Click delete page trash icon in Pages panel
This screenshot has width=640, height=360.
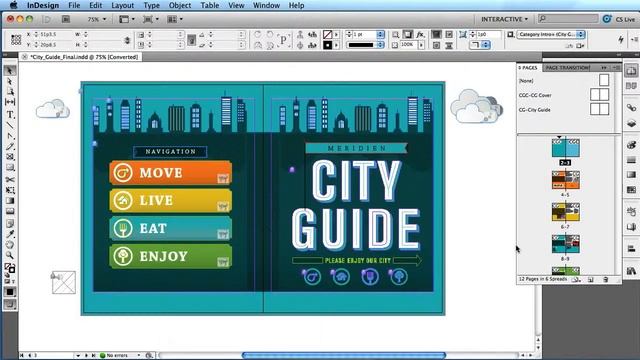[x=606, y=280]
